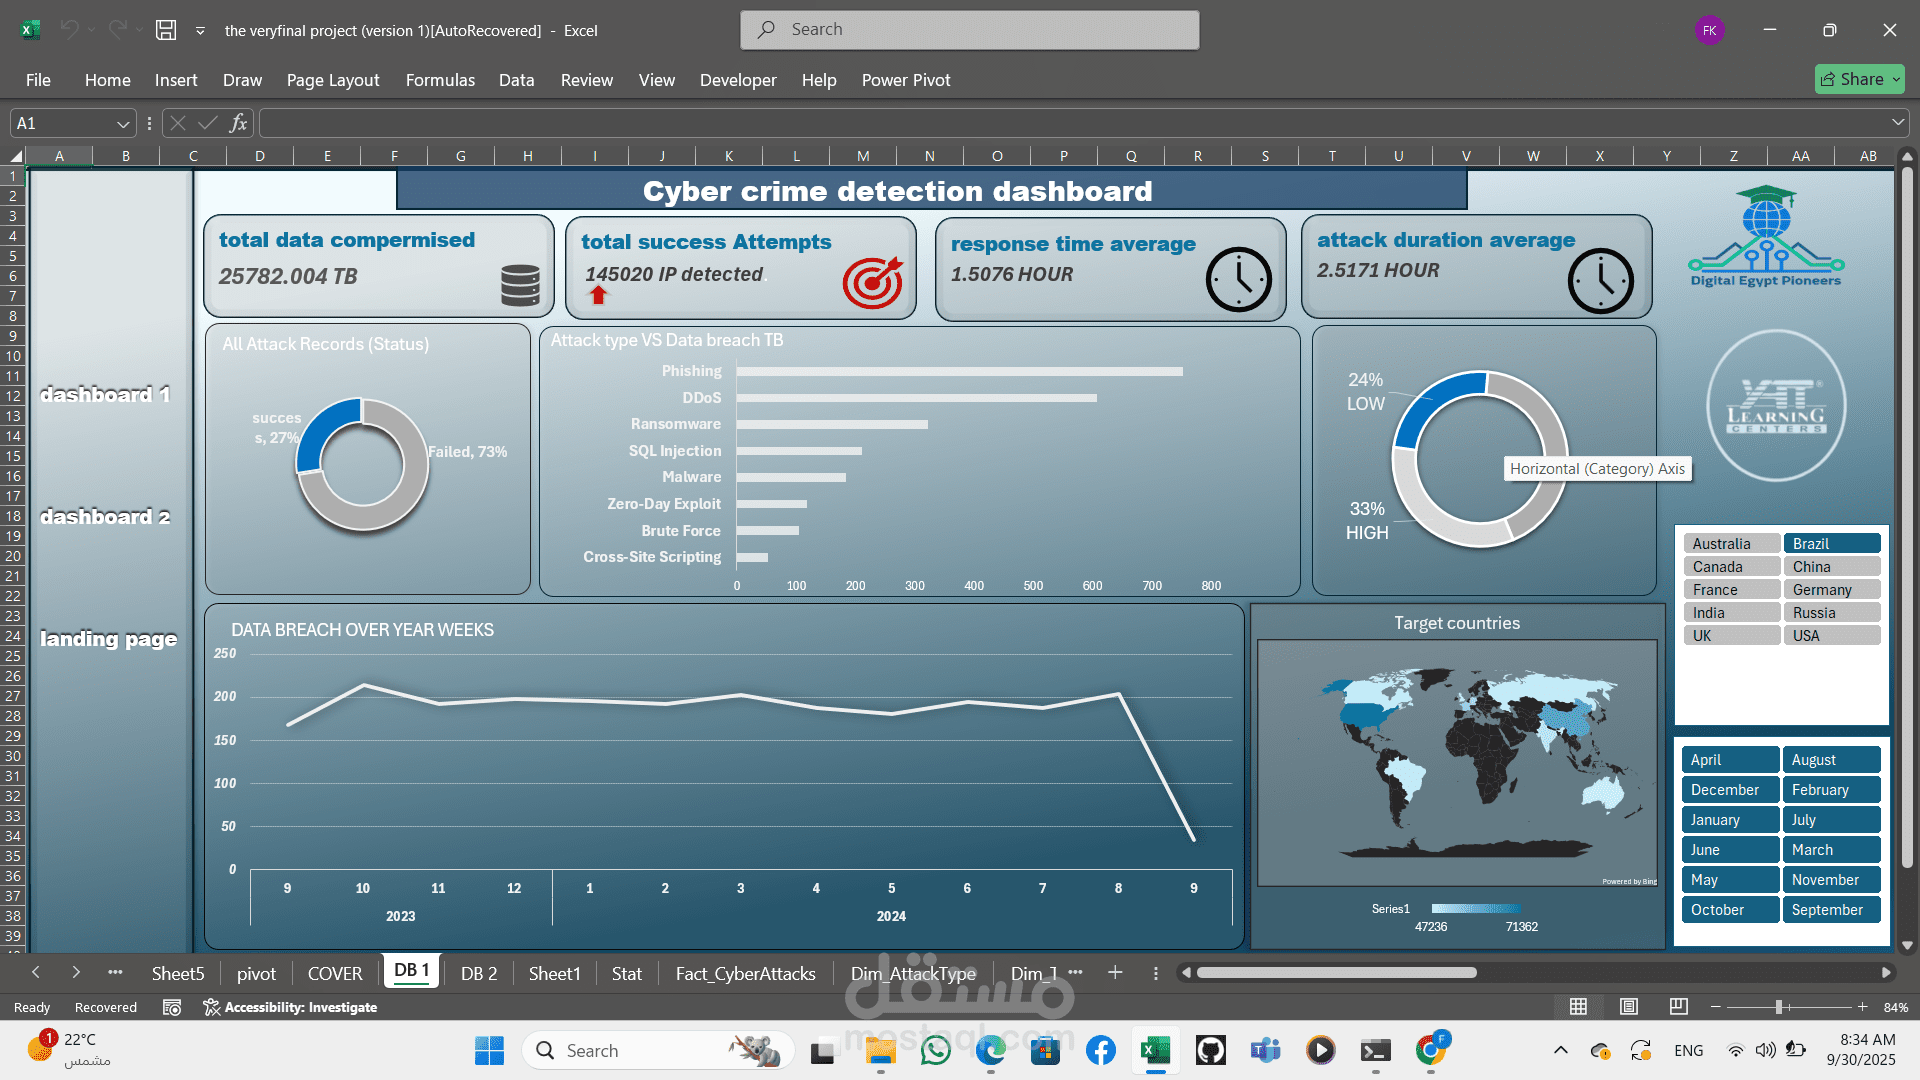The height and width of the screenshot is (1080, 1920).
Task: Click the Save icon in title bar
Action: 166,30
